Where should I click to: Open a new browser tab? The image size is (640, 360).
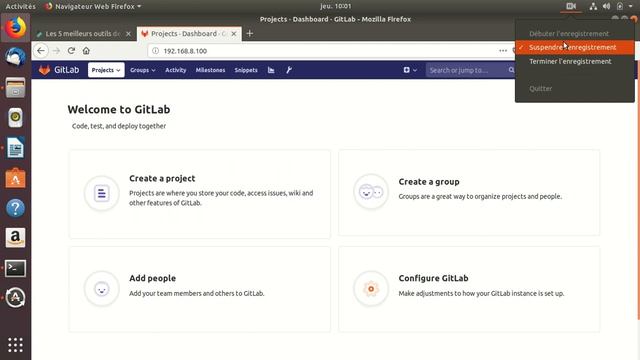250,33
